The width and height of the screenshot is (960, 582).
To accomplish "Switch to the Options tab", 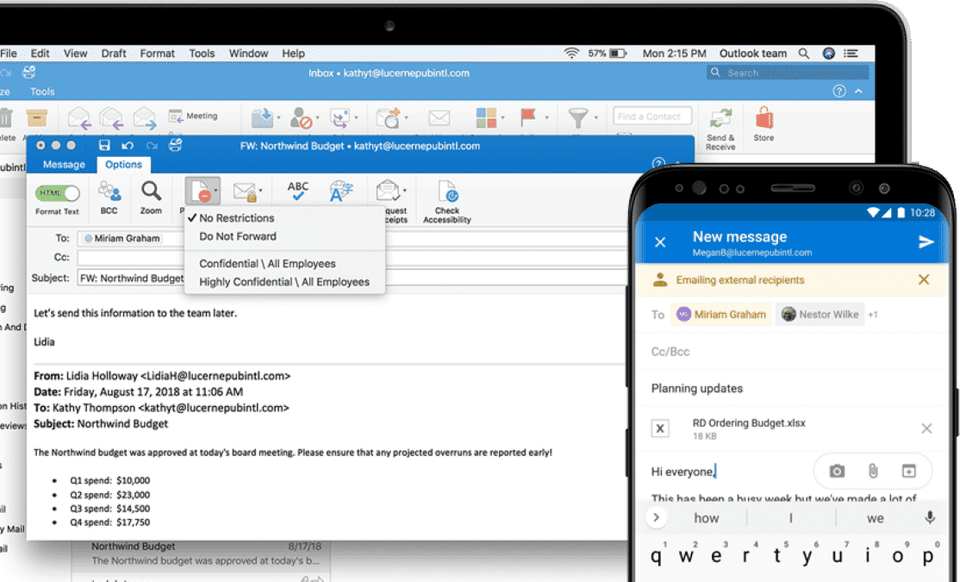I will pos(123,165).
